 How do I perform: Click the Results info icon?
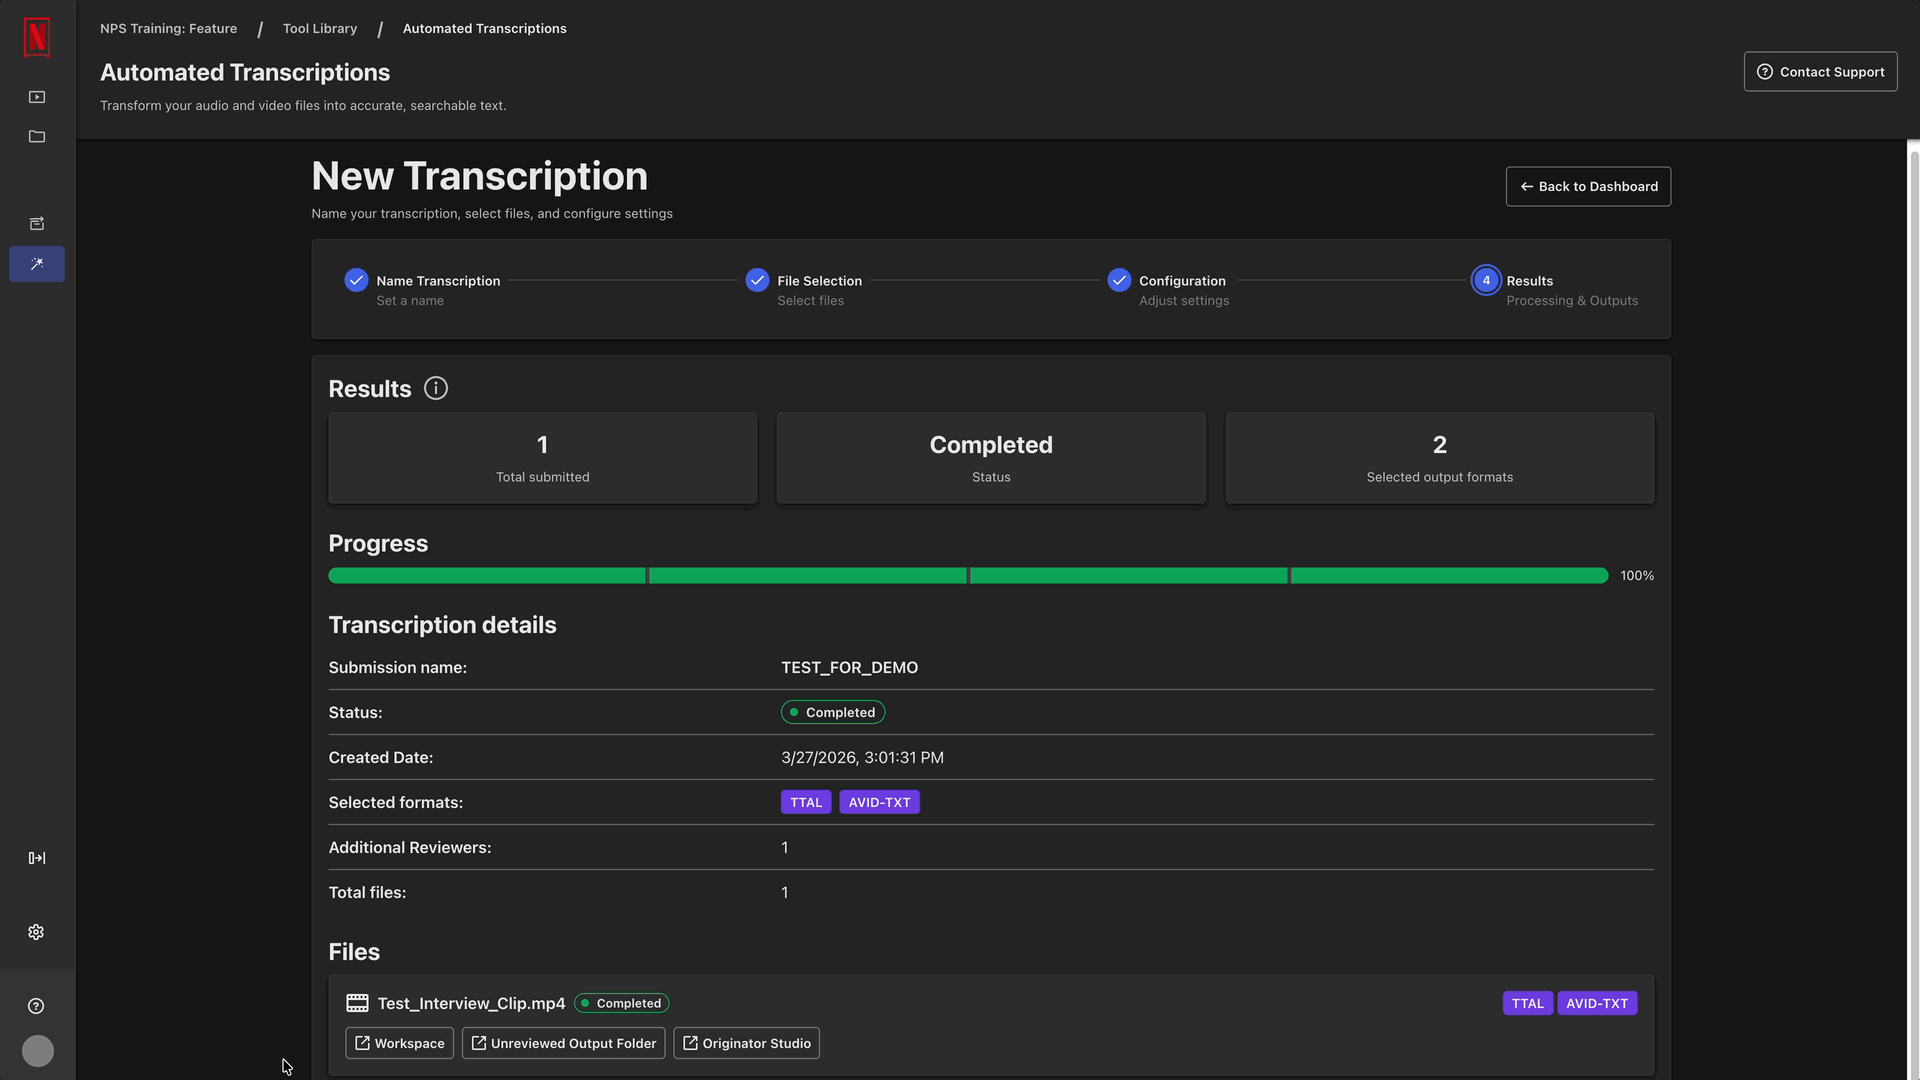[x=436, y=388]
